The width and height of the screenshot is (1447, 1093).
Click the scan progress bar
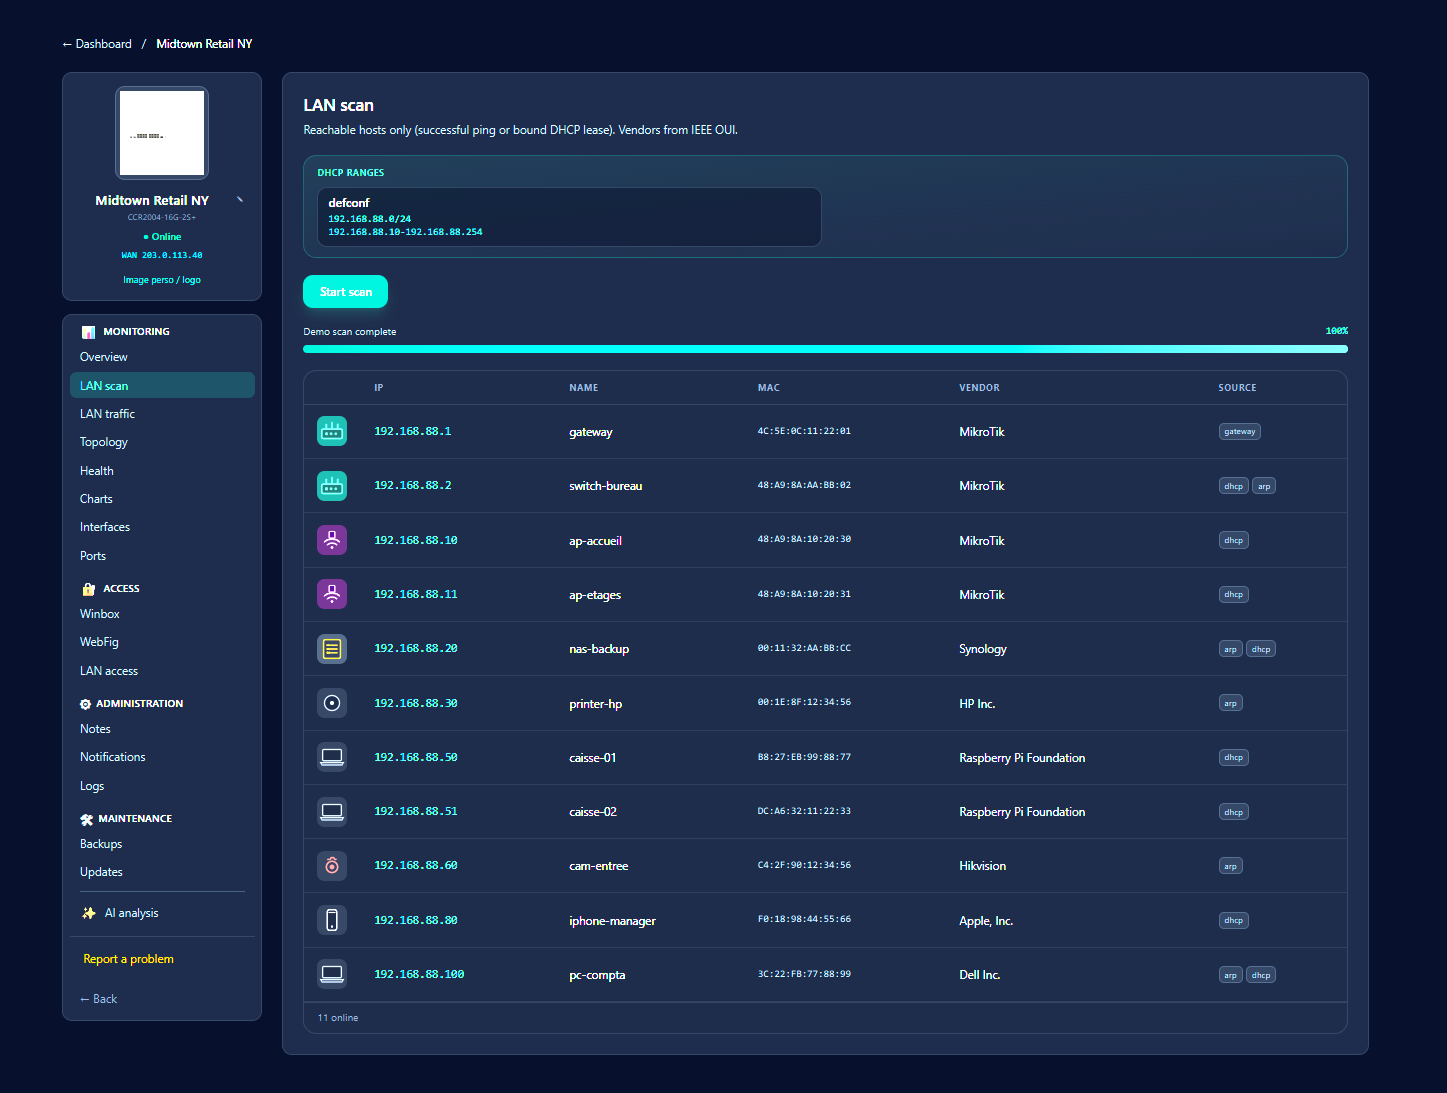825,349
